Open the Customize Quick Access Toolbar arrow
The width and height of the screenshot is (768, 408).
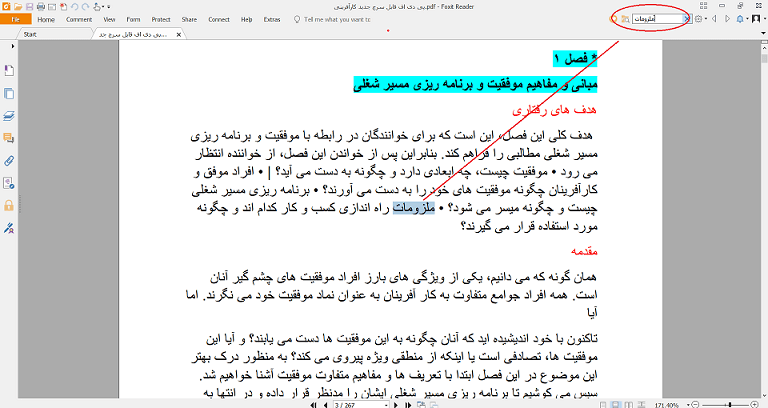[109, 7]
